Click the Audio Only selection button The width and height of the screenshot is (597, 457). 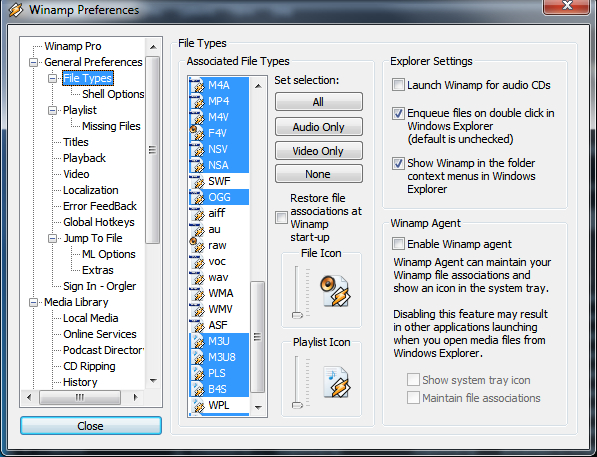pyautogui.click(x=319, y=127)
